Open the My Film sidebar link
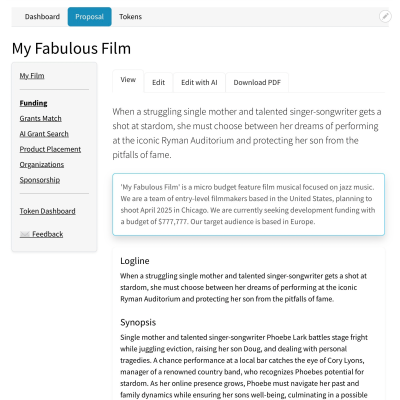The image size is (400, 400). tap(32, 76)
